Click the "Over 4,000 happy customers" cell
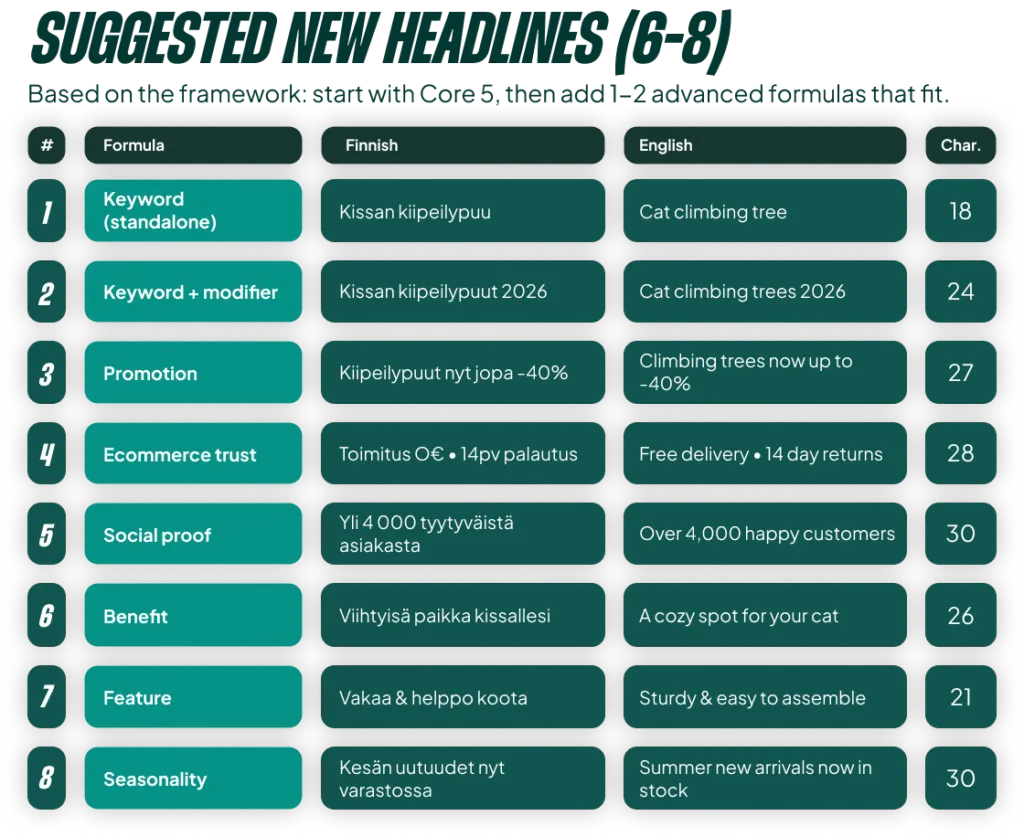Viewport: 1024px width, 837px height. [x=765, y=533]
